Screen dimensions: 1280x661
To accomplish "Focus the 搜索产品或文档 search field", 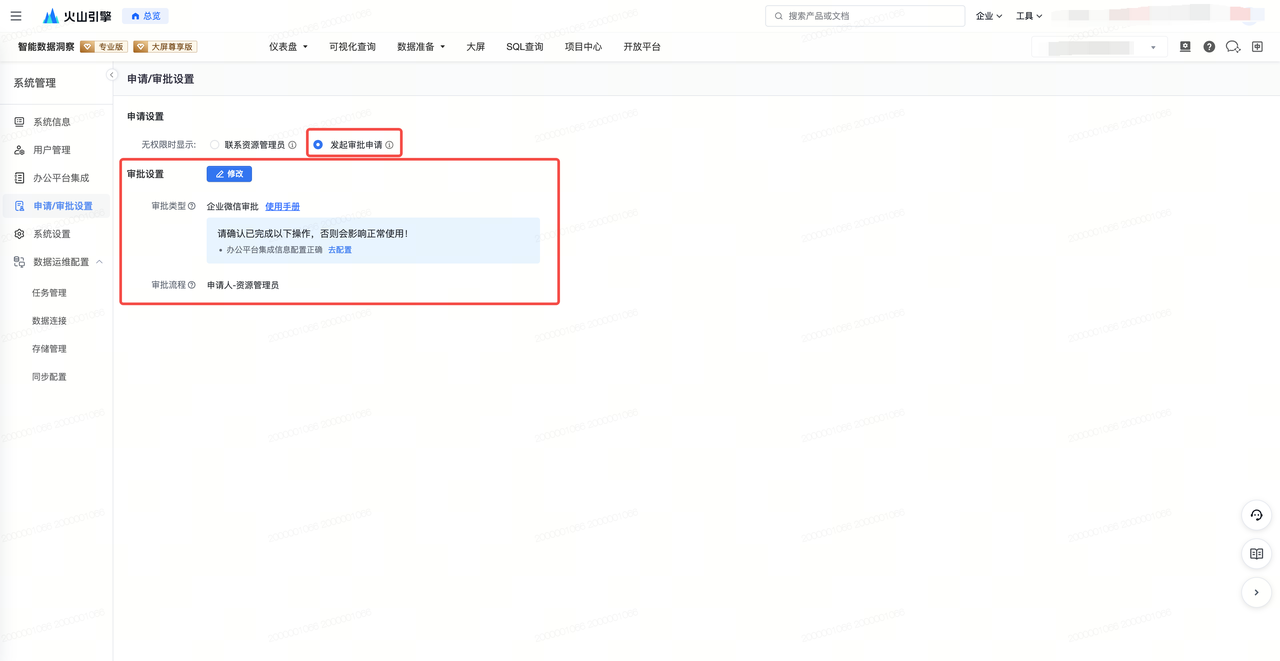I will (865, 16).
